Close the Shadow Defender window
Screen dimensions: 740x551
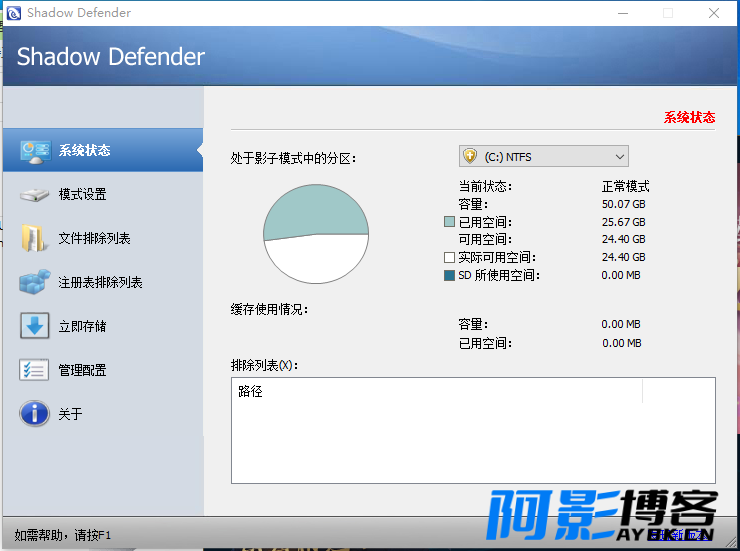(714, 13)
